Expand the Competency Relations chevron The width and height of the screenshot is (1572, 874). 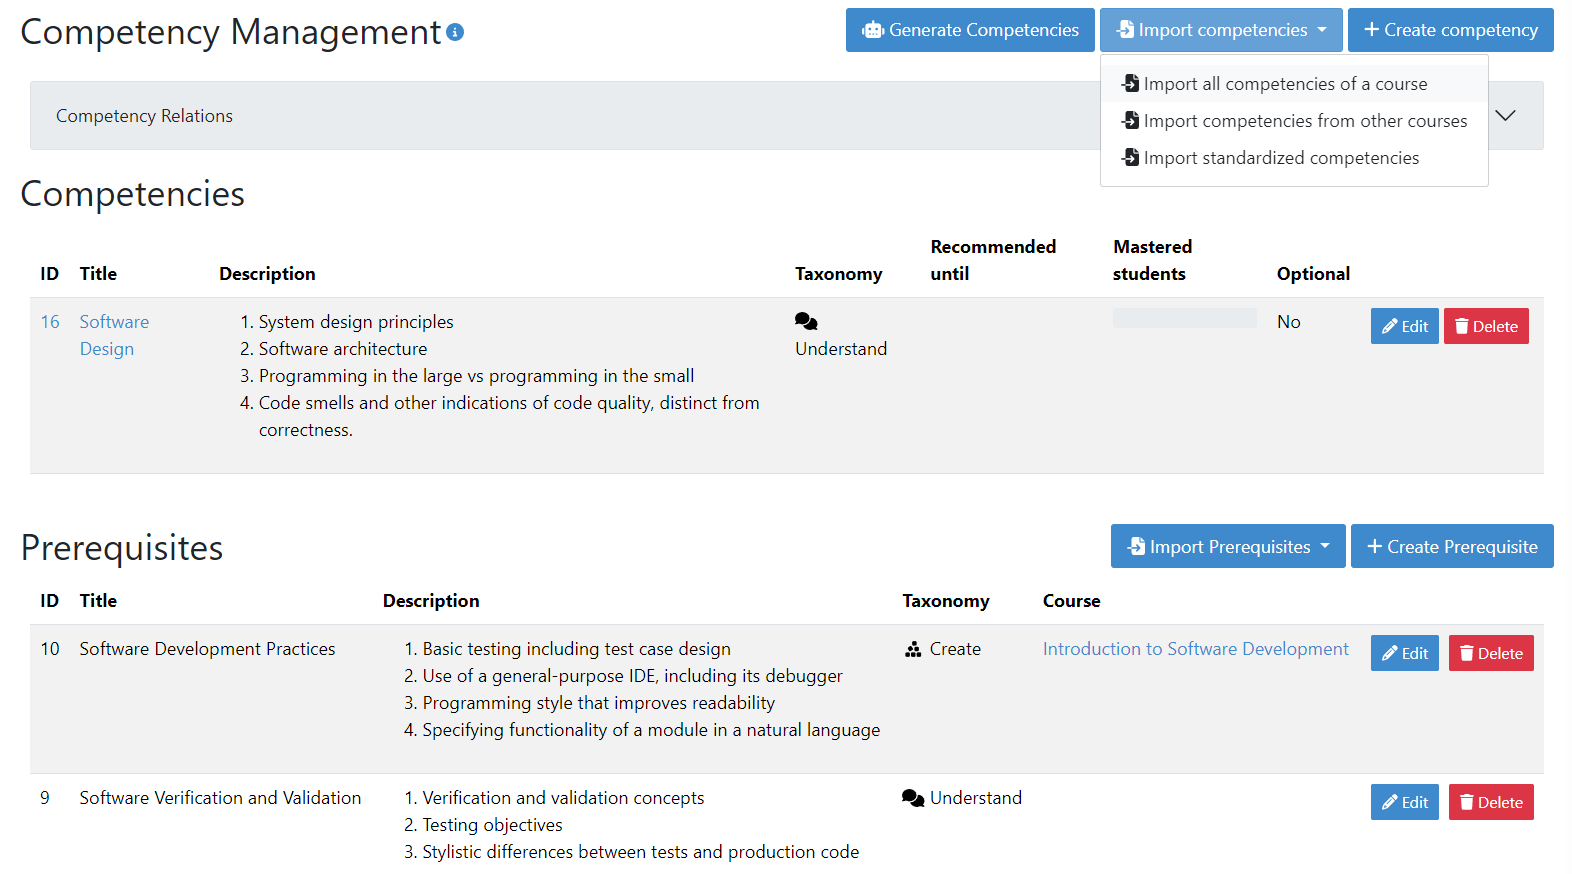(x=1505, y=116)
